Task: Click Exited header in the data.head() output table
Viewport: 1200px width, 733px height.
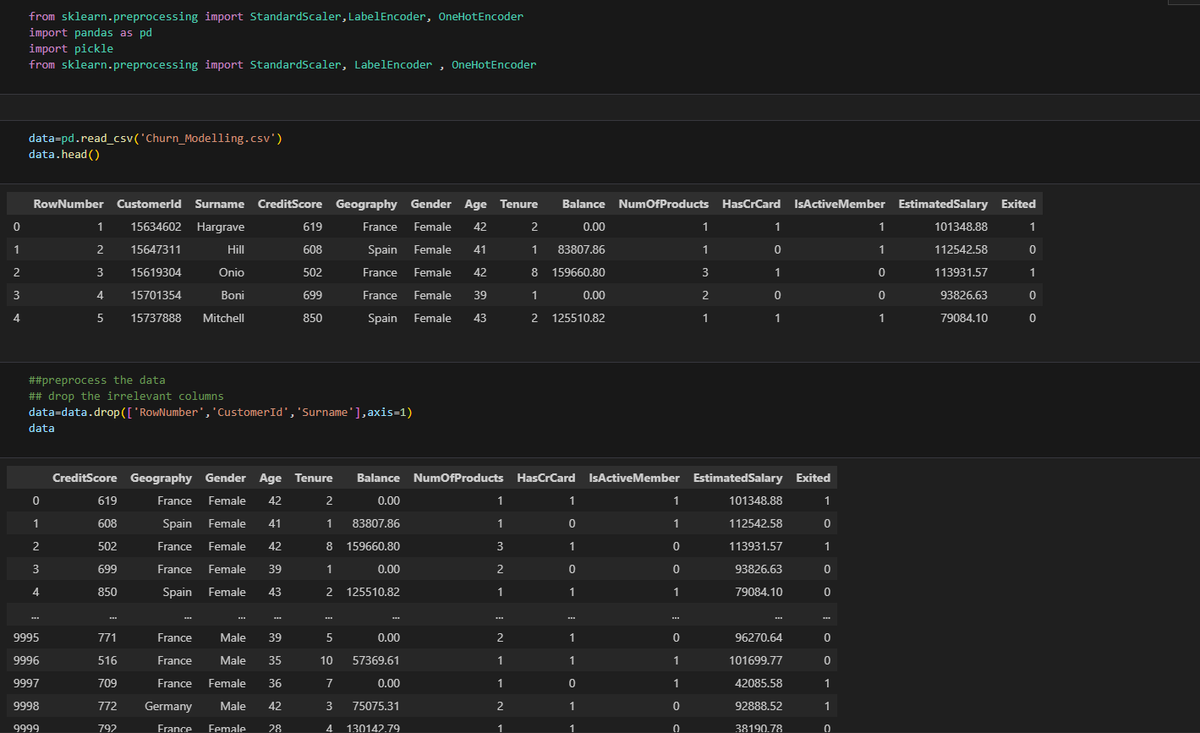Action: pyautogui.click(x=1018, y=204)
